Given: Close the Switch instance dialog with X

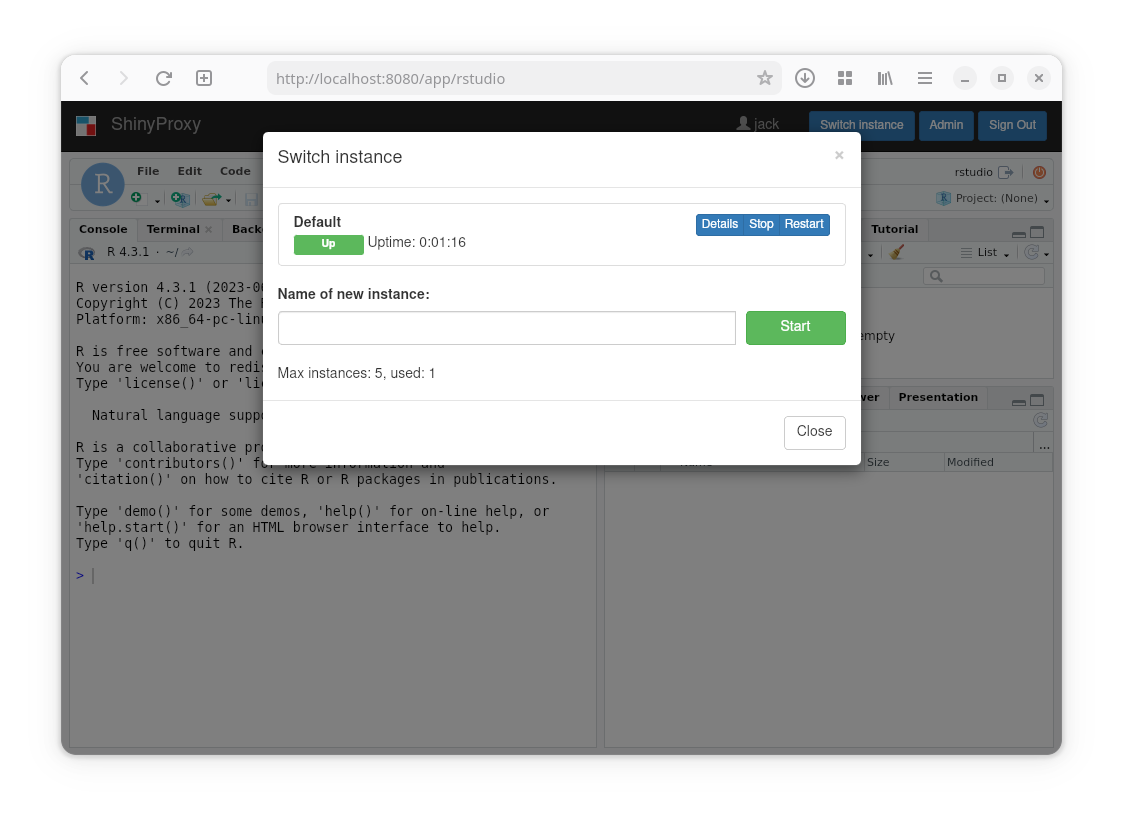Looking at the screenshot, I should [839, 155].
